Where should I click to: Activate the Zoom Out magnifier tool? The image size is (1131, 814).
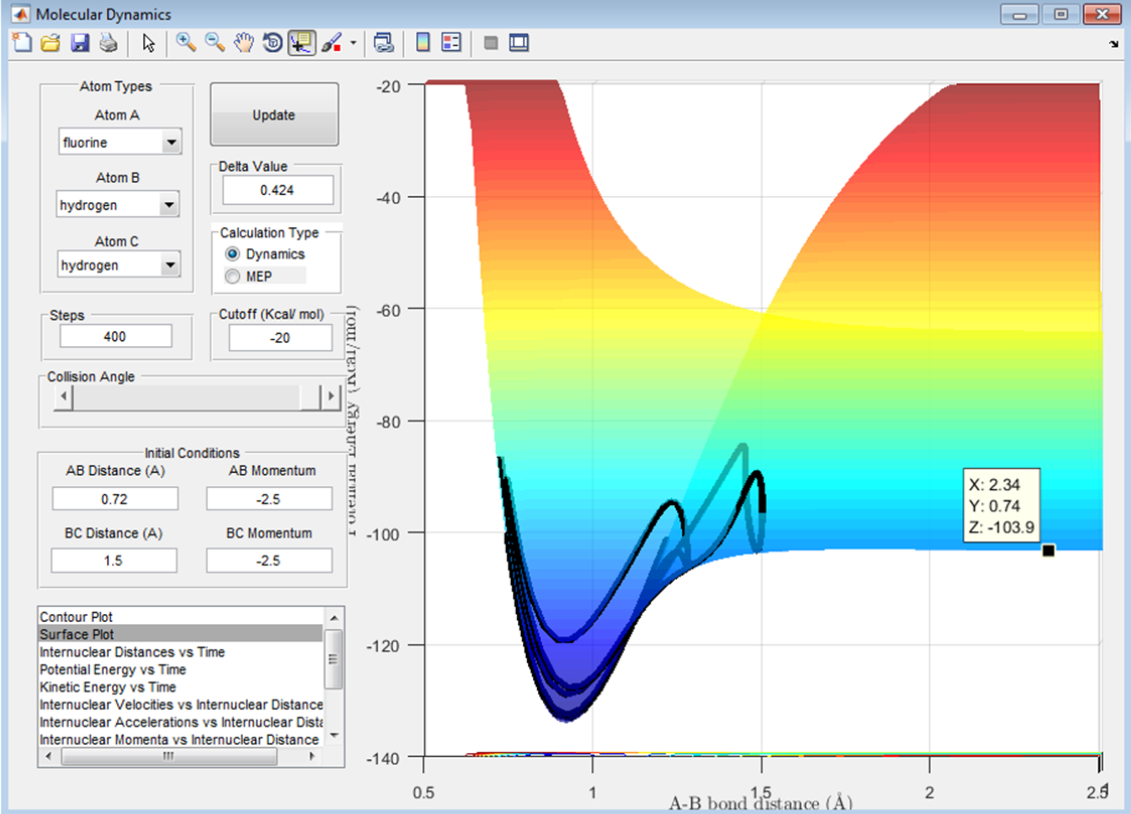[x=215, y=43]
